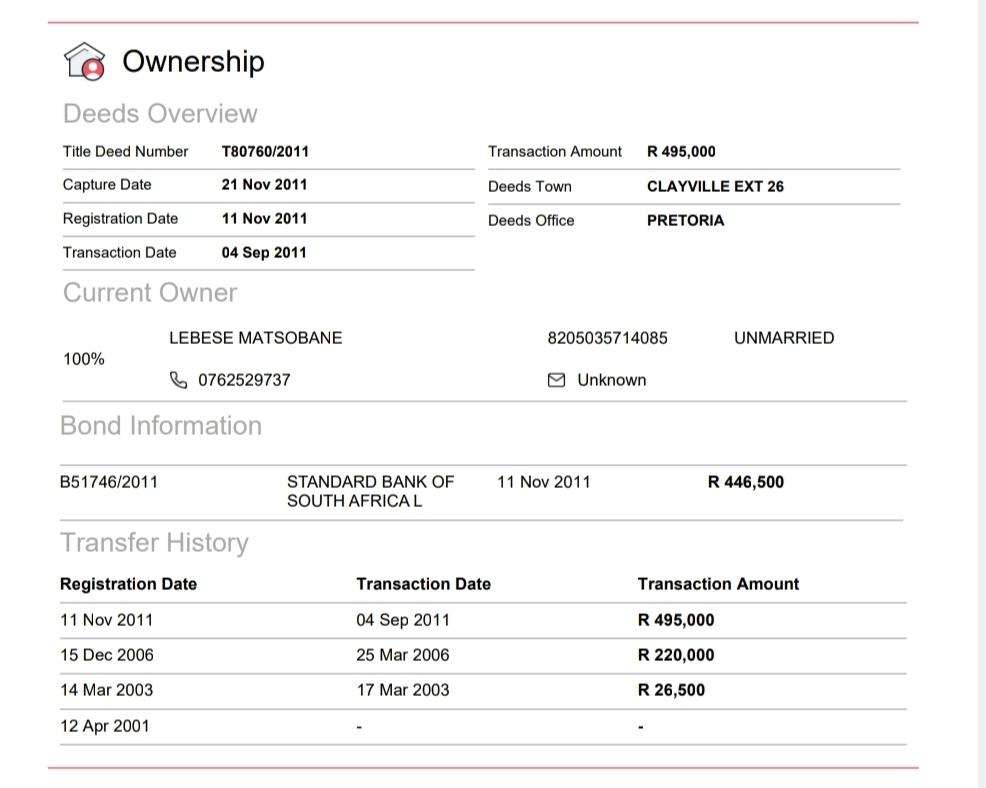986x788 pixels.
Task: Click the Registration Date column header
Action: pos(128,584)
